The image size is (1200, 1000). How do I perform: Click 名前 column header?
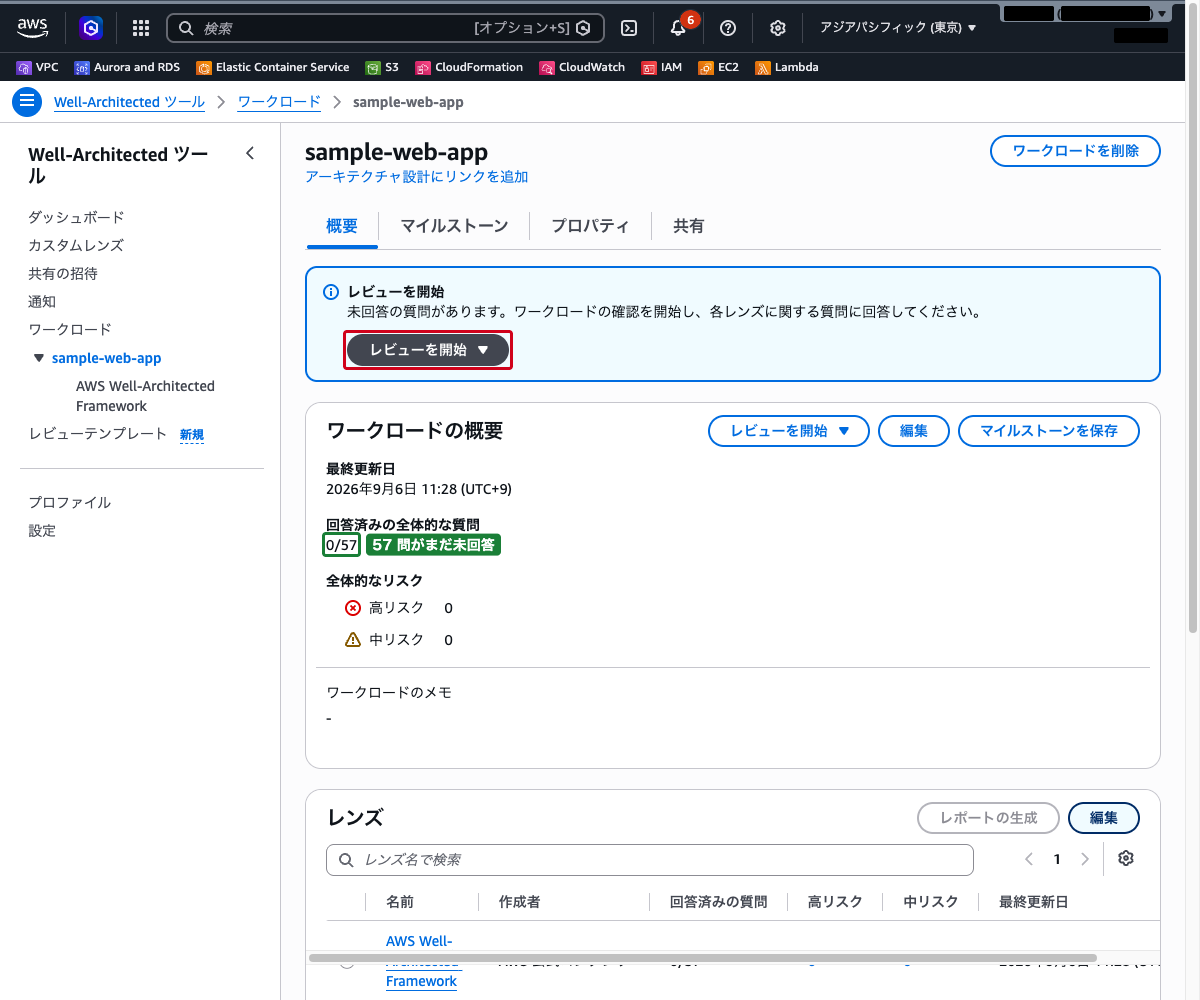(400, 902)
